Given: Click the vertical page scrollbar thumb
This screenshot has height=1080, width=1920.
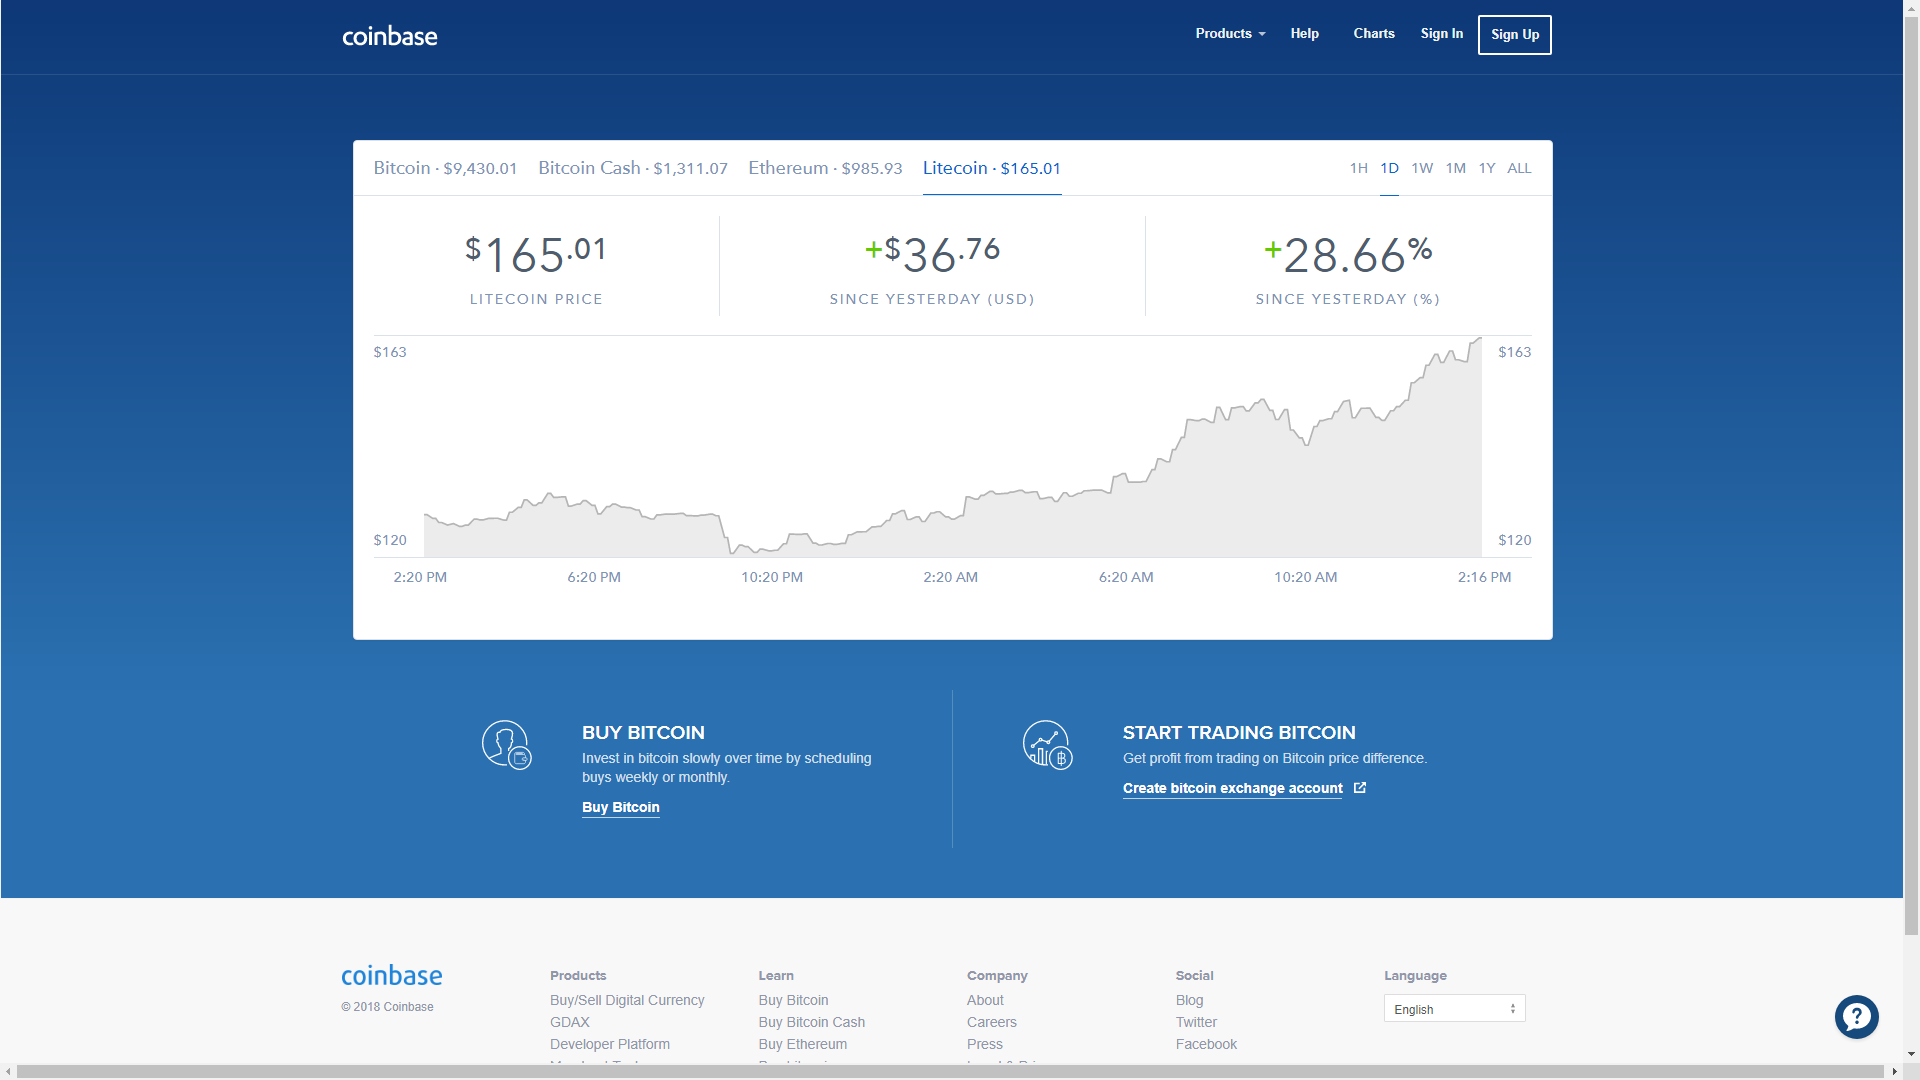Looking at the screenshot, I should [x=1911, y=474].
